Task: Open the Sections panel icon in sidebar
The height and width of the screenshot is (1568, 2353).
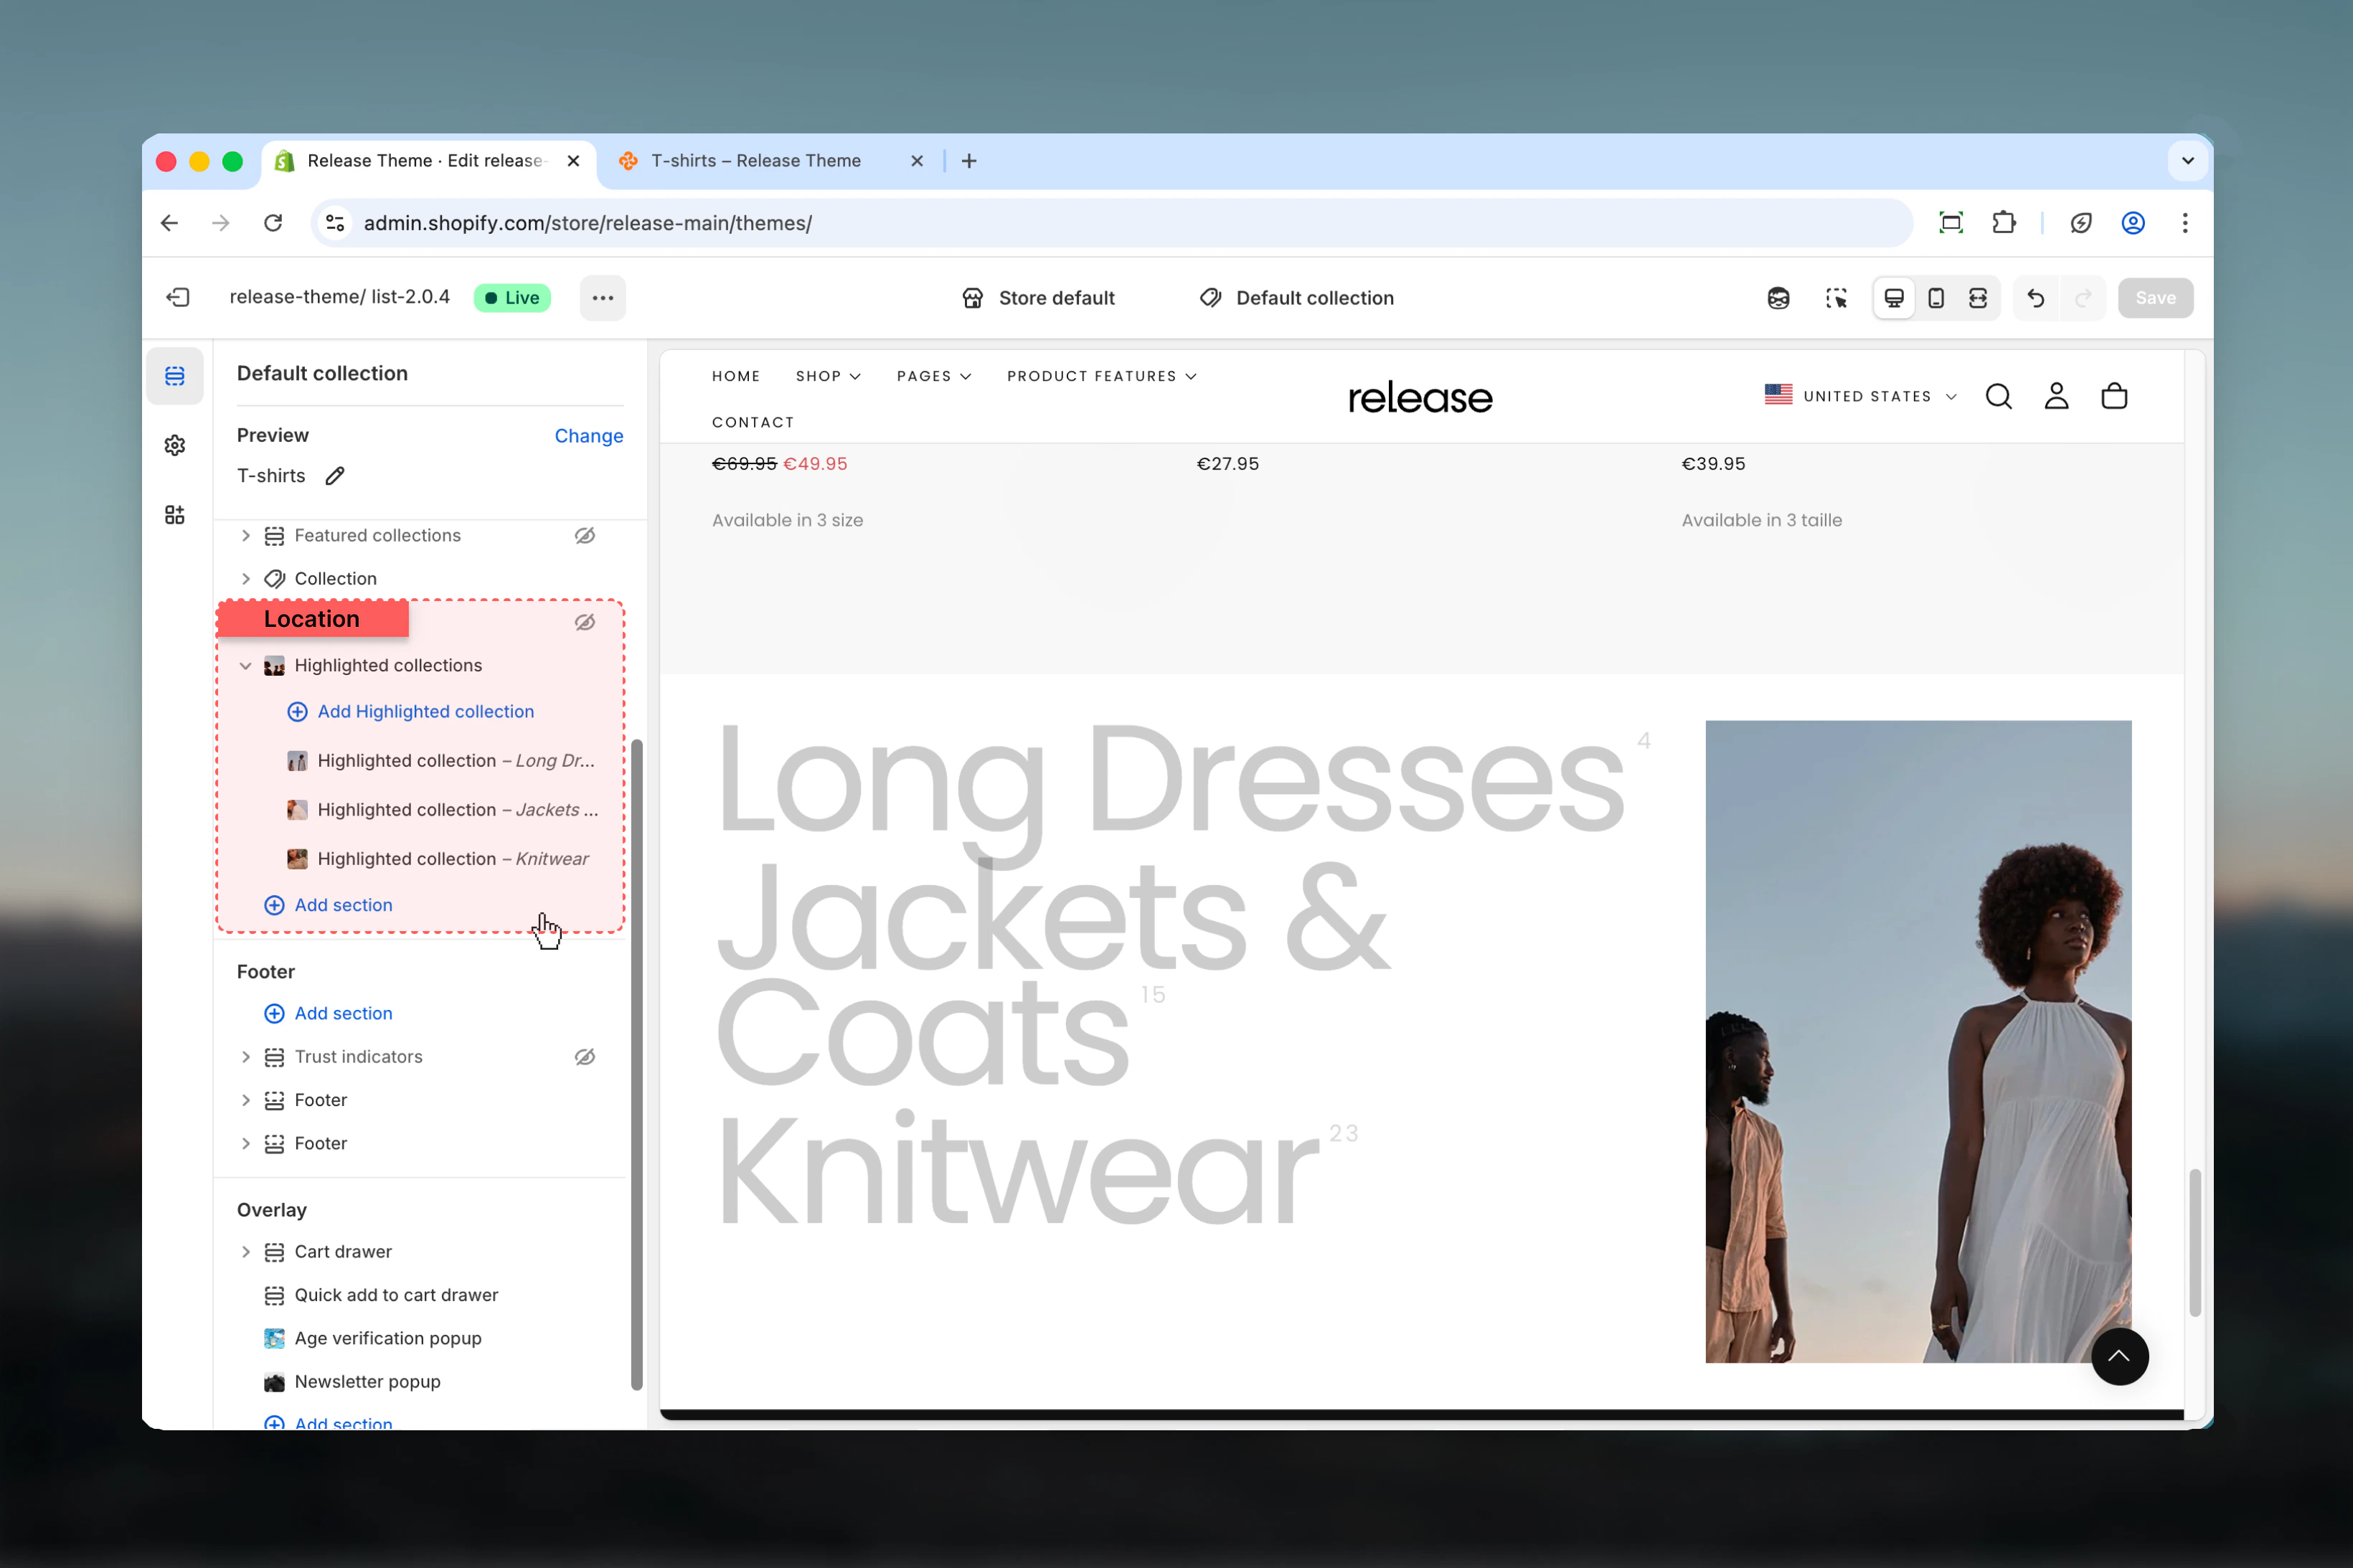Action: [175, 376]
